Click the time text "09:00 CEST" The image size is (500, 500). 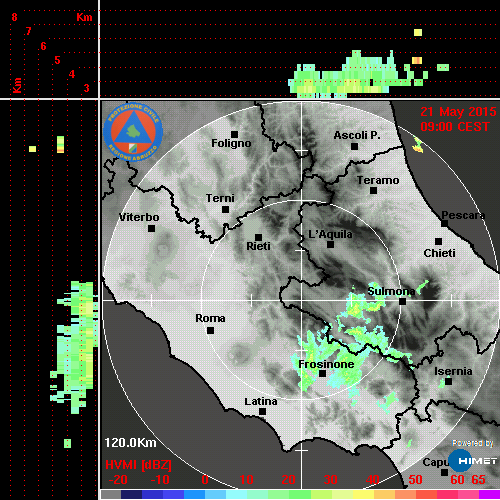coord(455,127)
